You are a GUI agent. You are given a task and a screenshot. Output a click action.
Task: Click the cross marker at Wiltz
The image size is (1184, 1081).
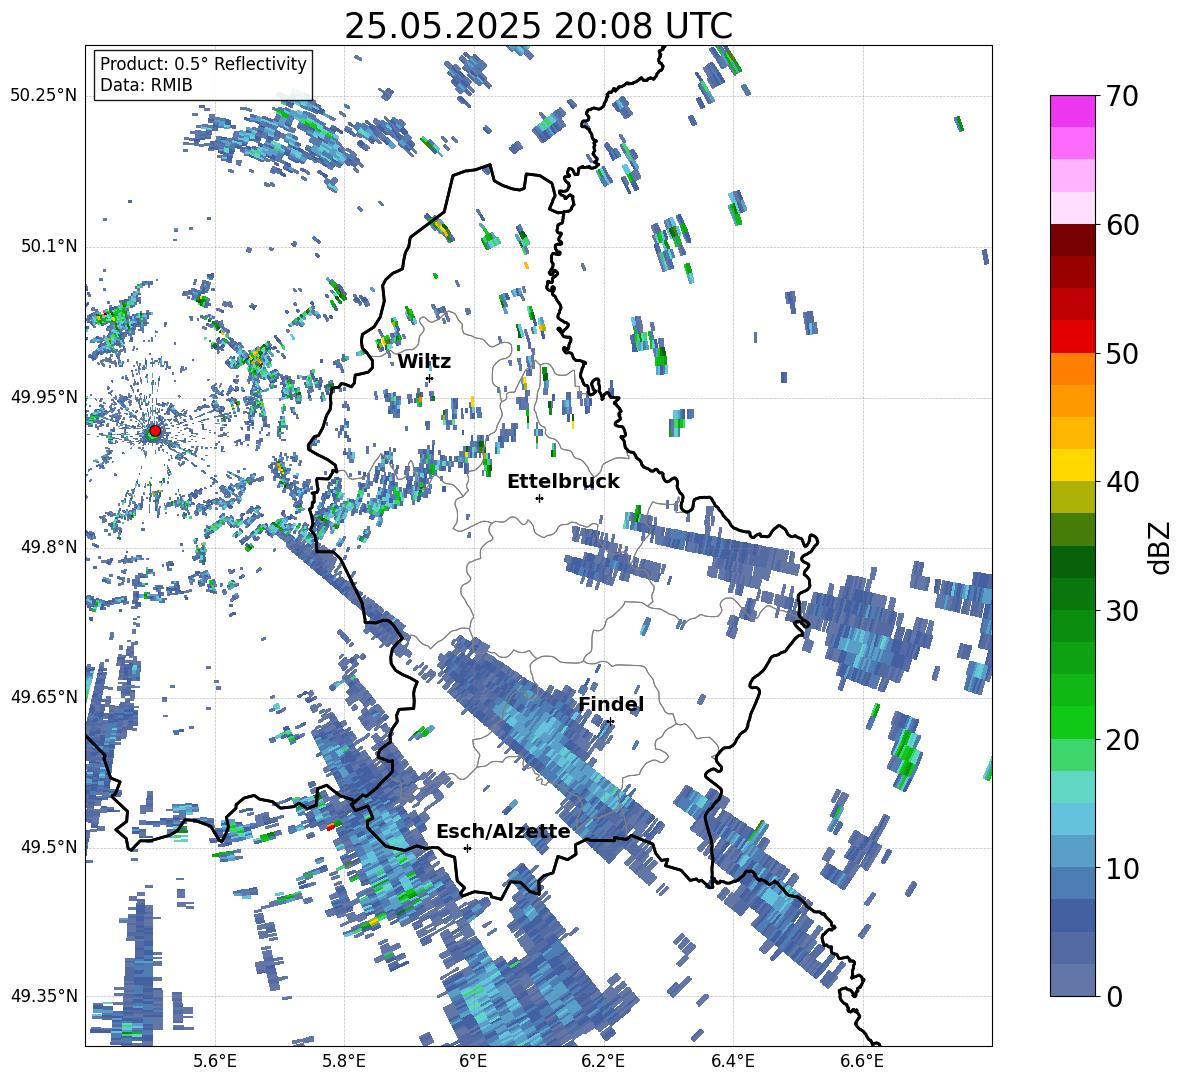430,378
